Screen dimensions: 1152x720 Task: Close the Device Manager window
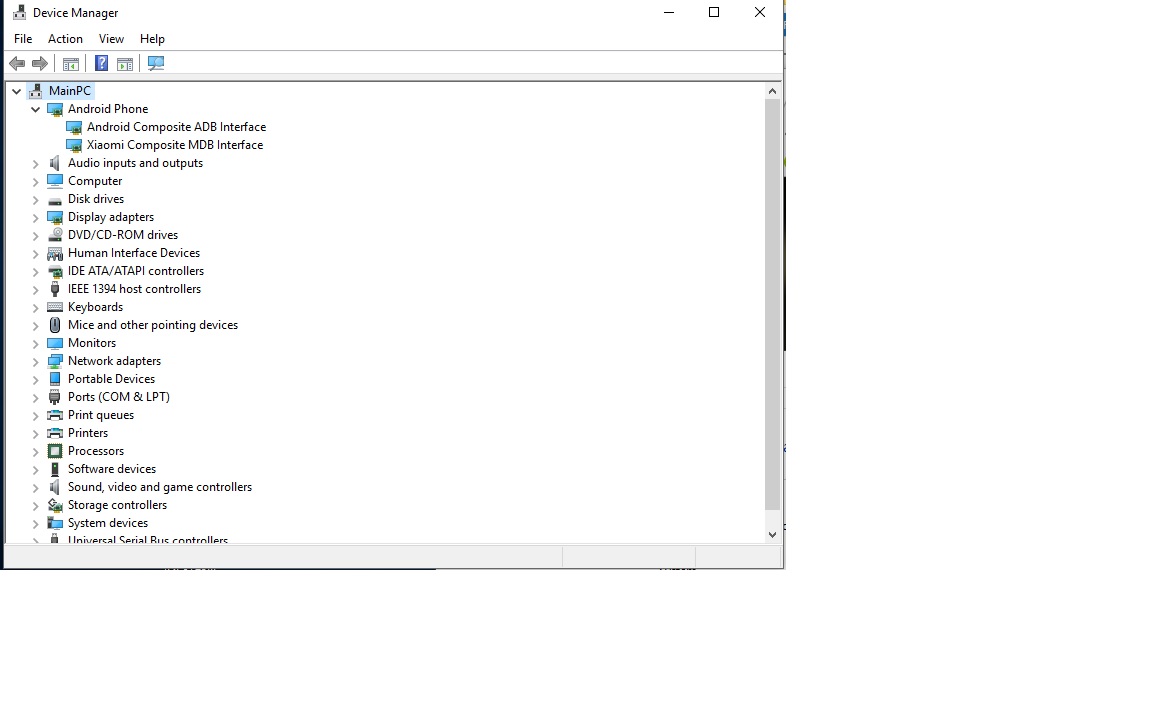click(x=760, y=12)
